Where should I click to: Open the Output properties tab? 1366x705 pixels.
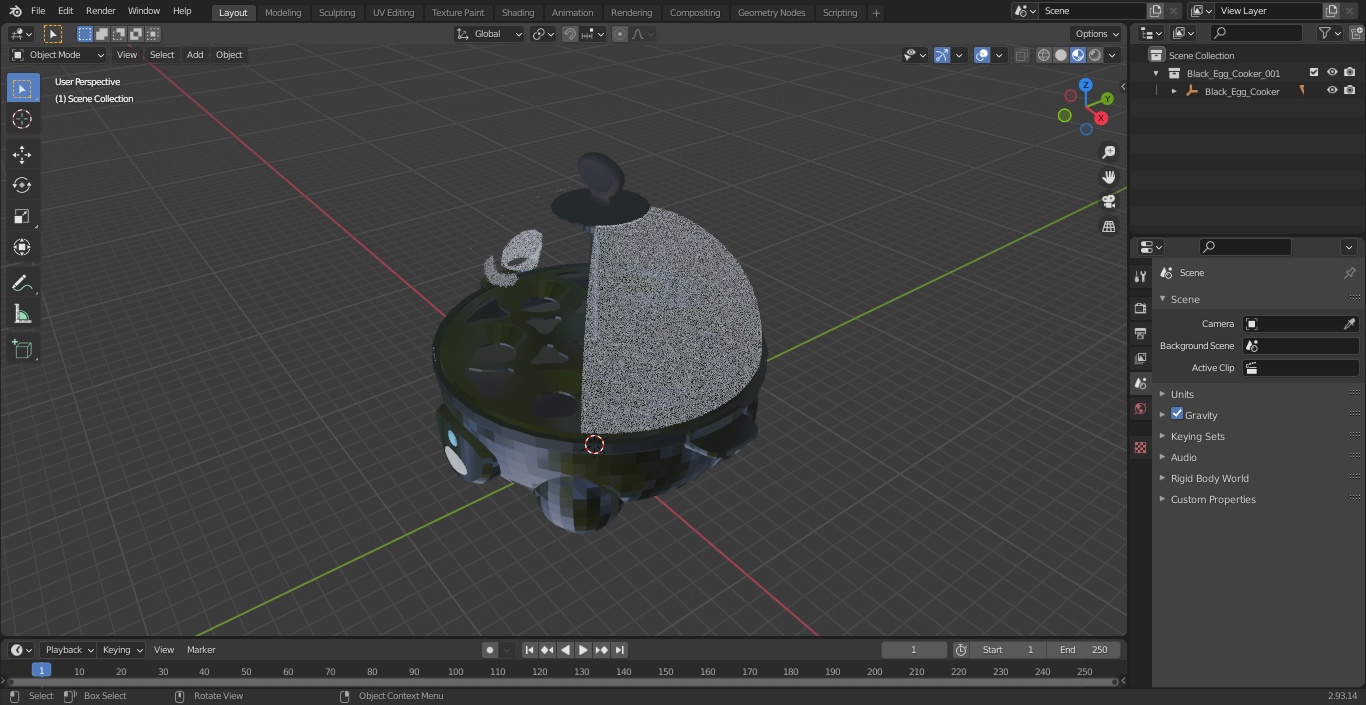pos(1140,333)
